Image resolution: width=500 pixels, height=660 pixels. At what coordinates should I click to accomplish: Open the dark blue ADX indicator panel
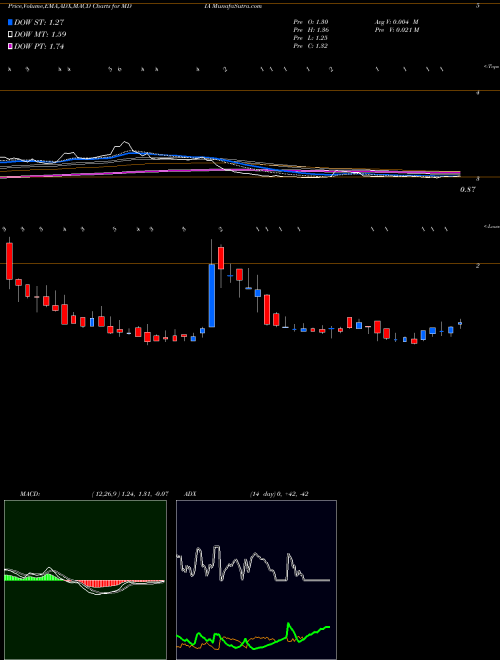pos(256,580)
